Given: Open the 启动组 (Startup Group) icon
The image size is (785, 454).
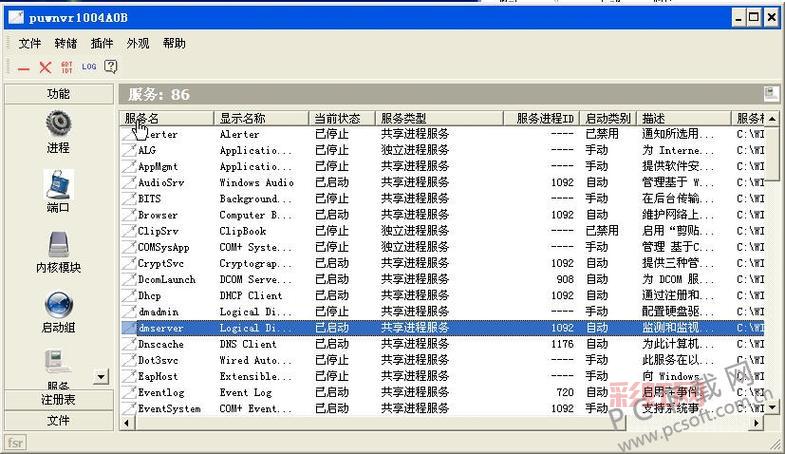Looking at the screenshot, I should pyautogui.click(x=58, y=305).
